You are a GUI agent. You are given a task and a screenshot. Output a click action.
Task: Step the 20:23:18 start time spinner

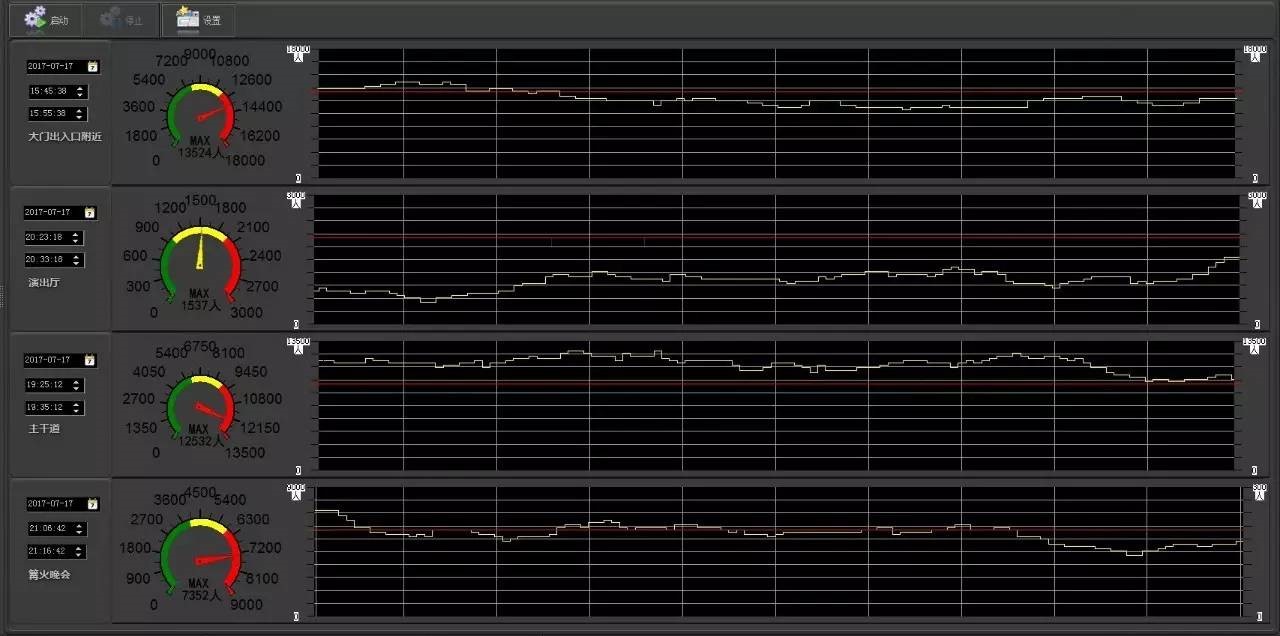click(x=77, y=238)
